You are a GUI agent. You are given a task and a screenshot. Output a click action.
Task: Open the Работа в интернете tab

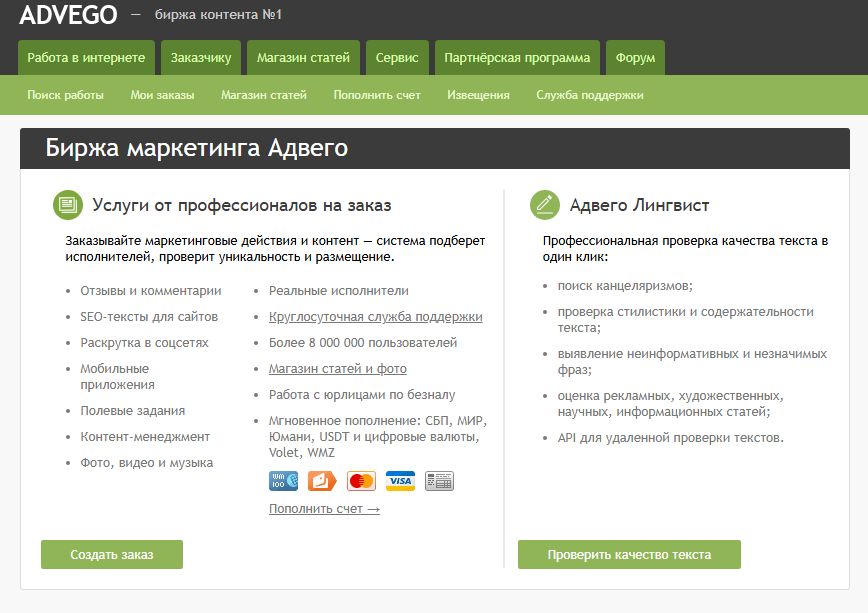(x=86, y=58)
